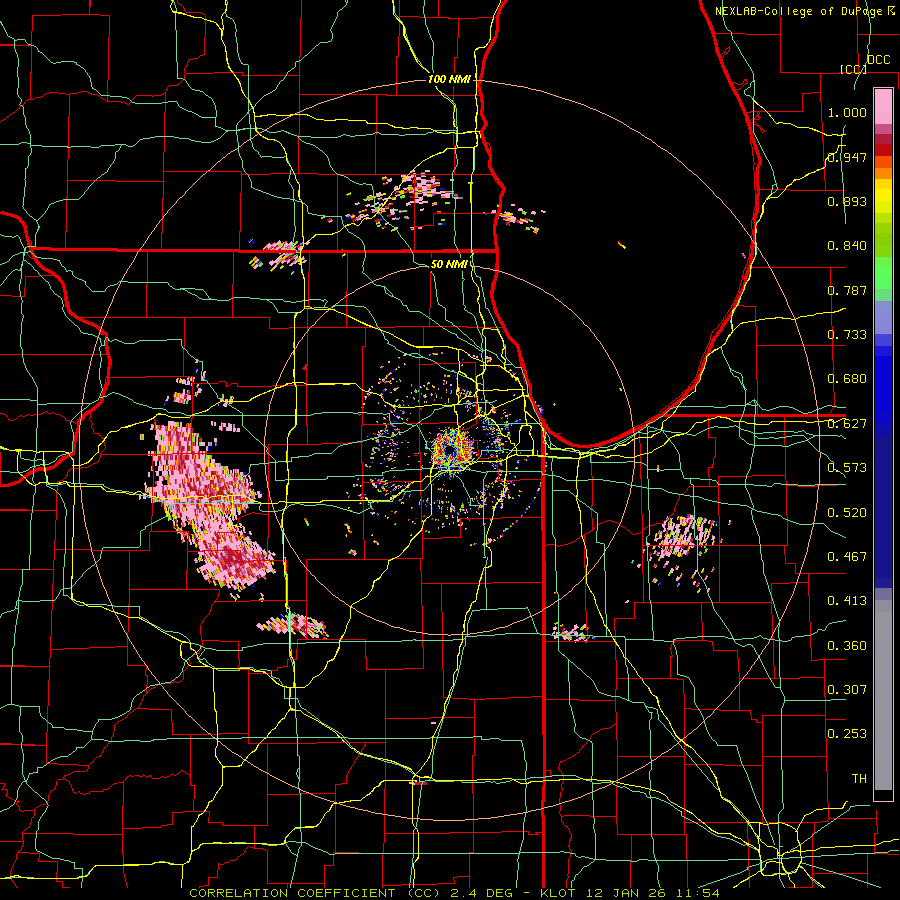Pick the orange segment of the color bar
900x900 pixels.
pos(883,173)
